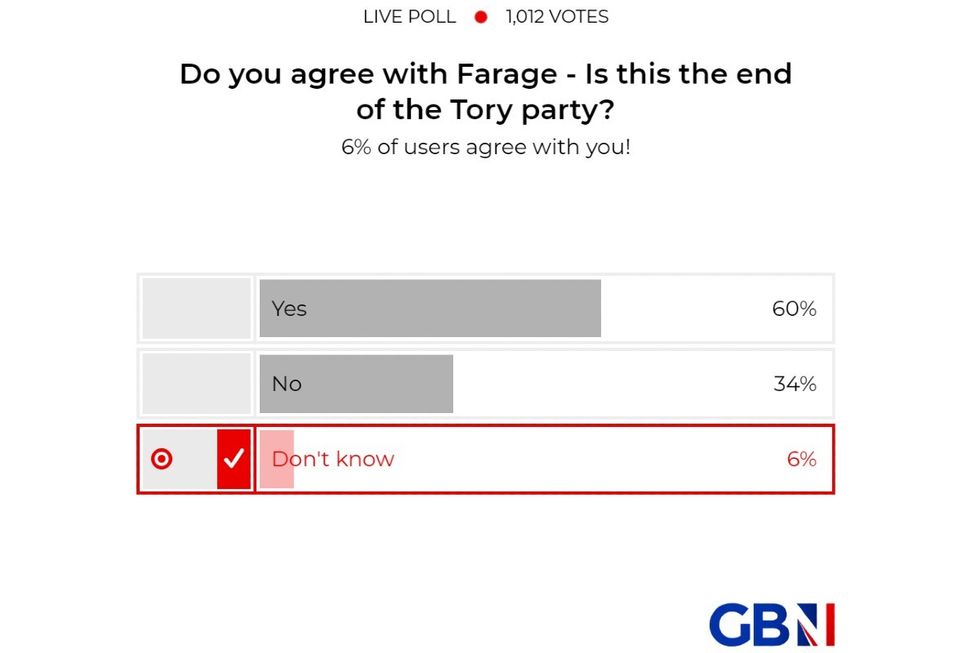Click the 60% result label
The image size is (980, 653).
click(793, 309)
